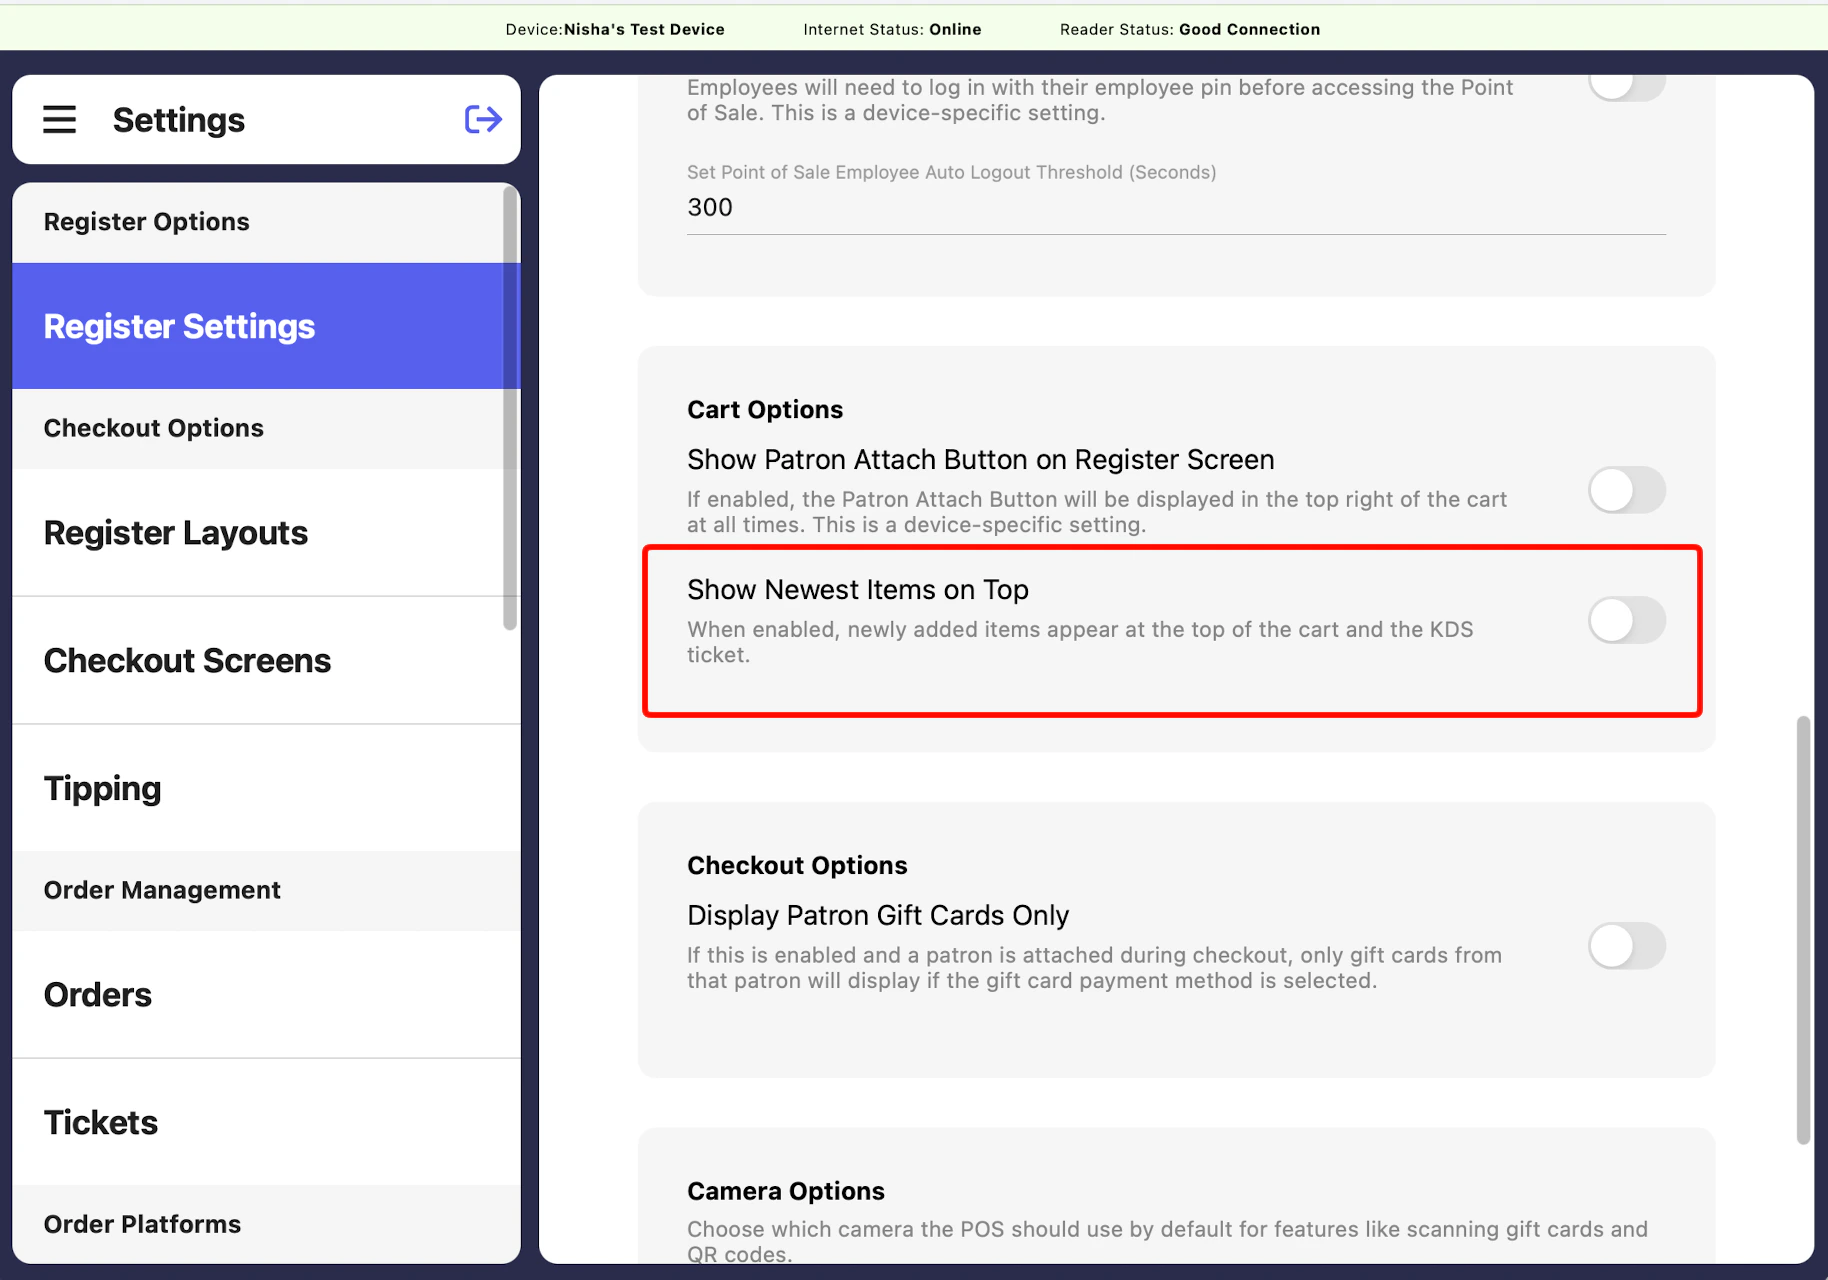This screenshot has height=1280, width=1828.
Task: Click Register Options sidebar header
Action: click(x=266, y=222)
